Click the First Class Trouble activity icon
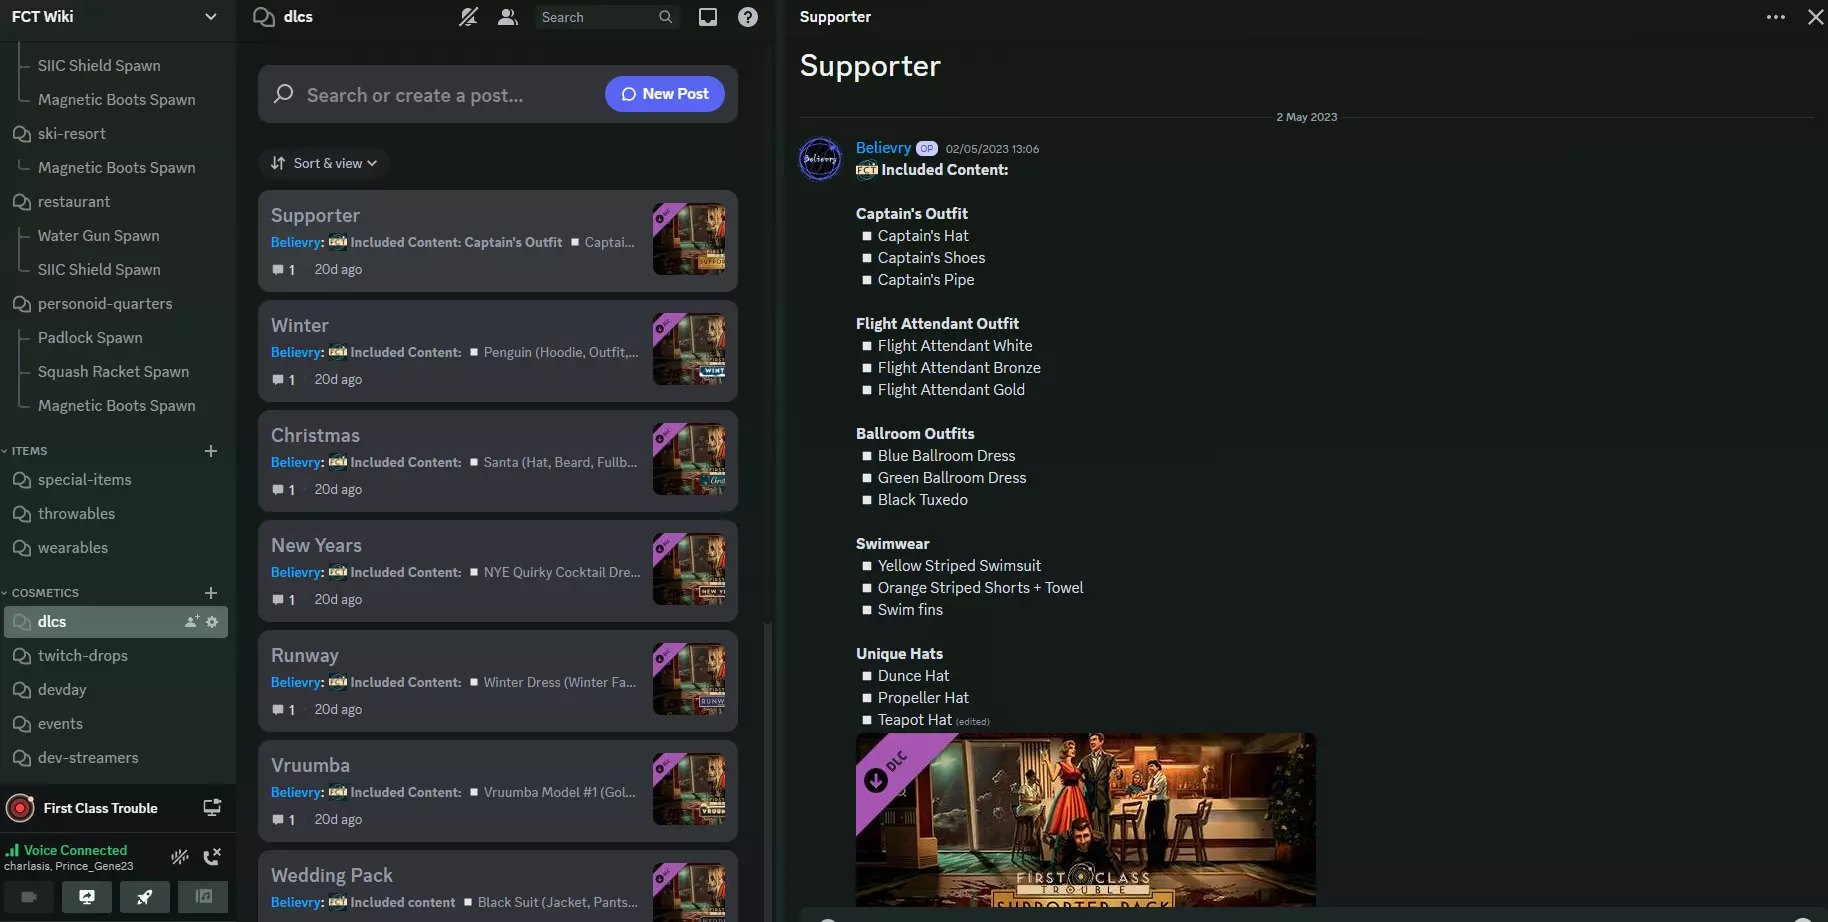 (x=20, y=808)
